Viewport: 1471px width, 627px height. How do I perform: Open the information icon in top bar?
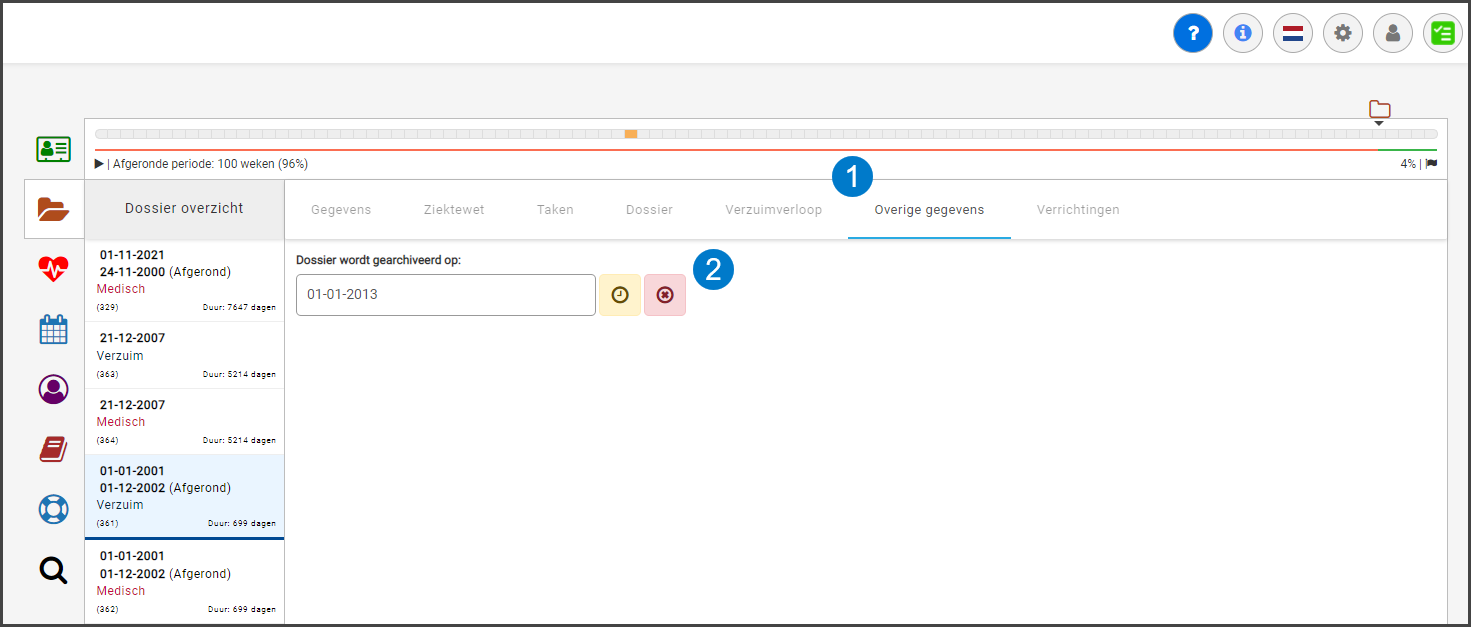pyautogui.click(x=1242, y=33)
